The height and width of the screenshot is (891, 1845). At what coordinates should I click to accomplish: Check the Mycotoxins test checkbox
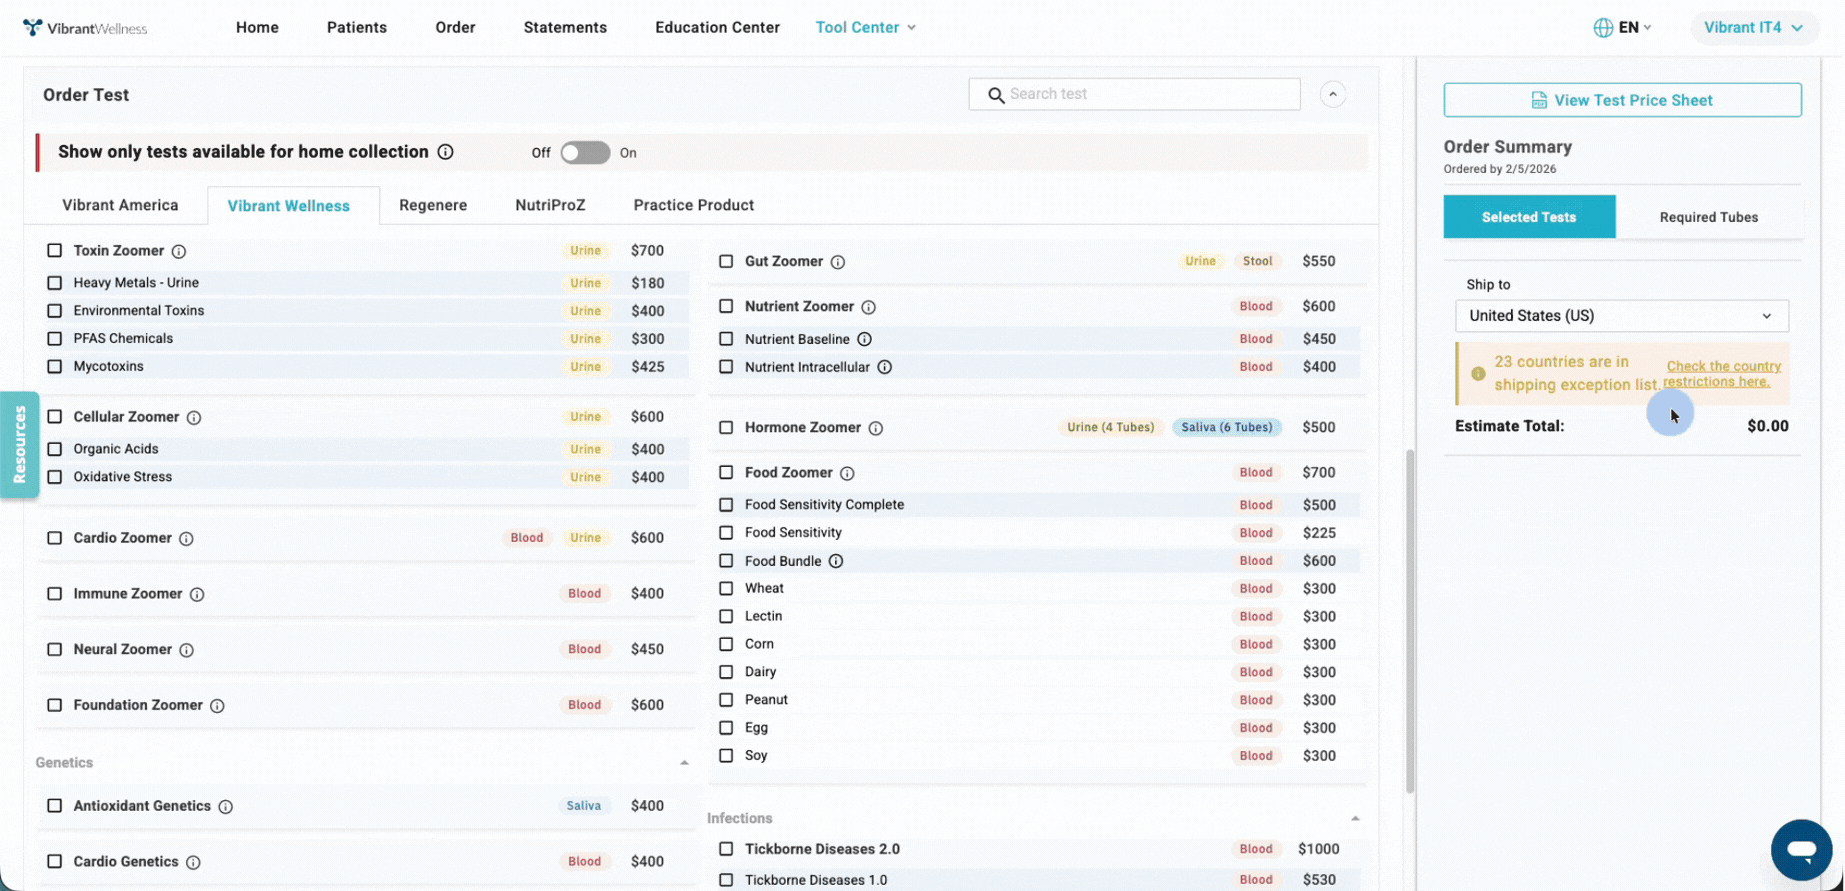point(55,367)
